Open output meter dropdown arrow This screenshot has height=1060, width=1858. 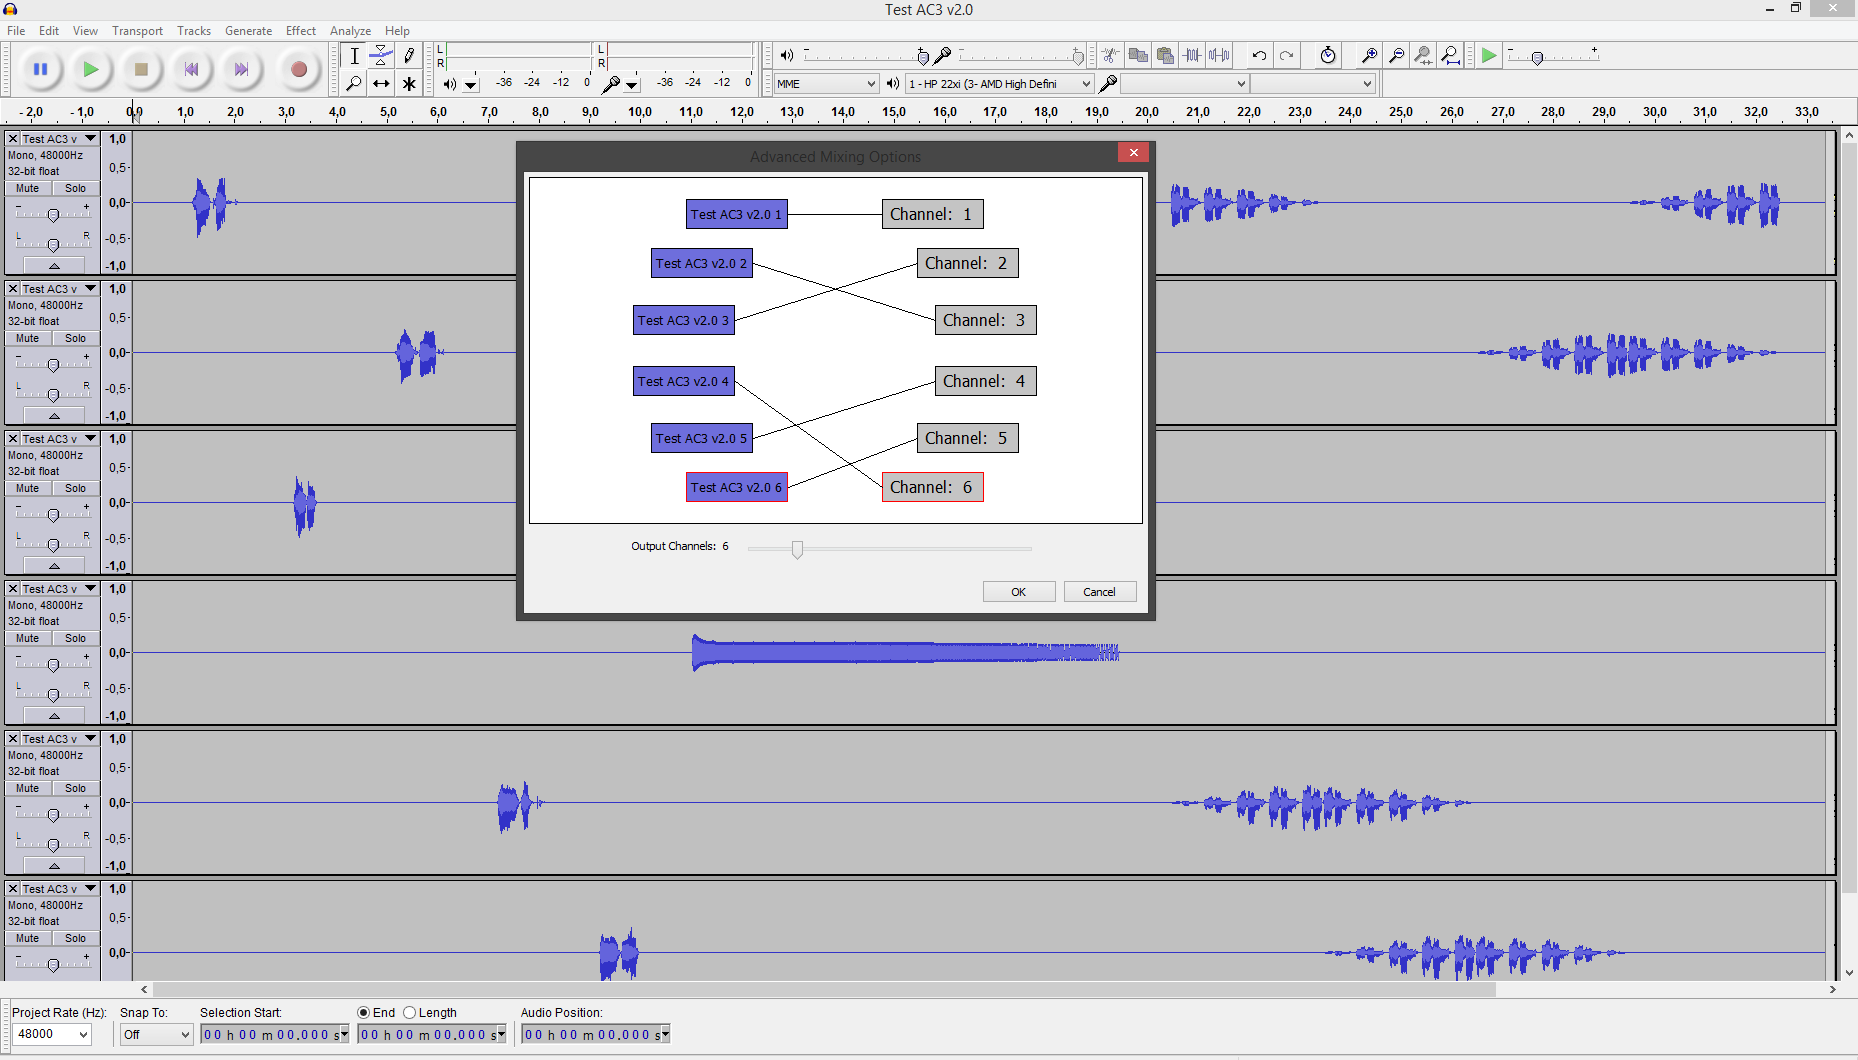pos(471,85)
